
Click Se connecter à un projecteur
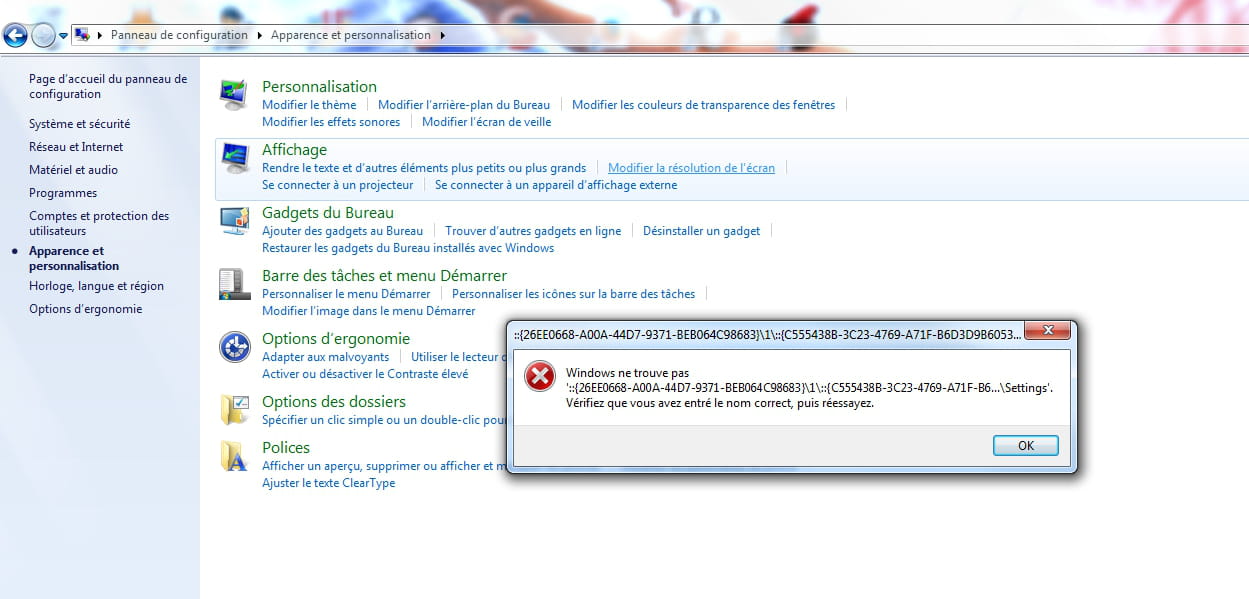(x=338, y=185)
